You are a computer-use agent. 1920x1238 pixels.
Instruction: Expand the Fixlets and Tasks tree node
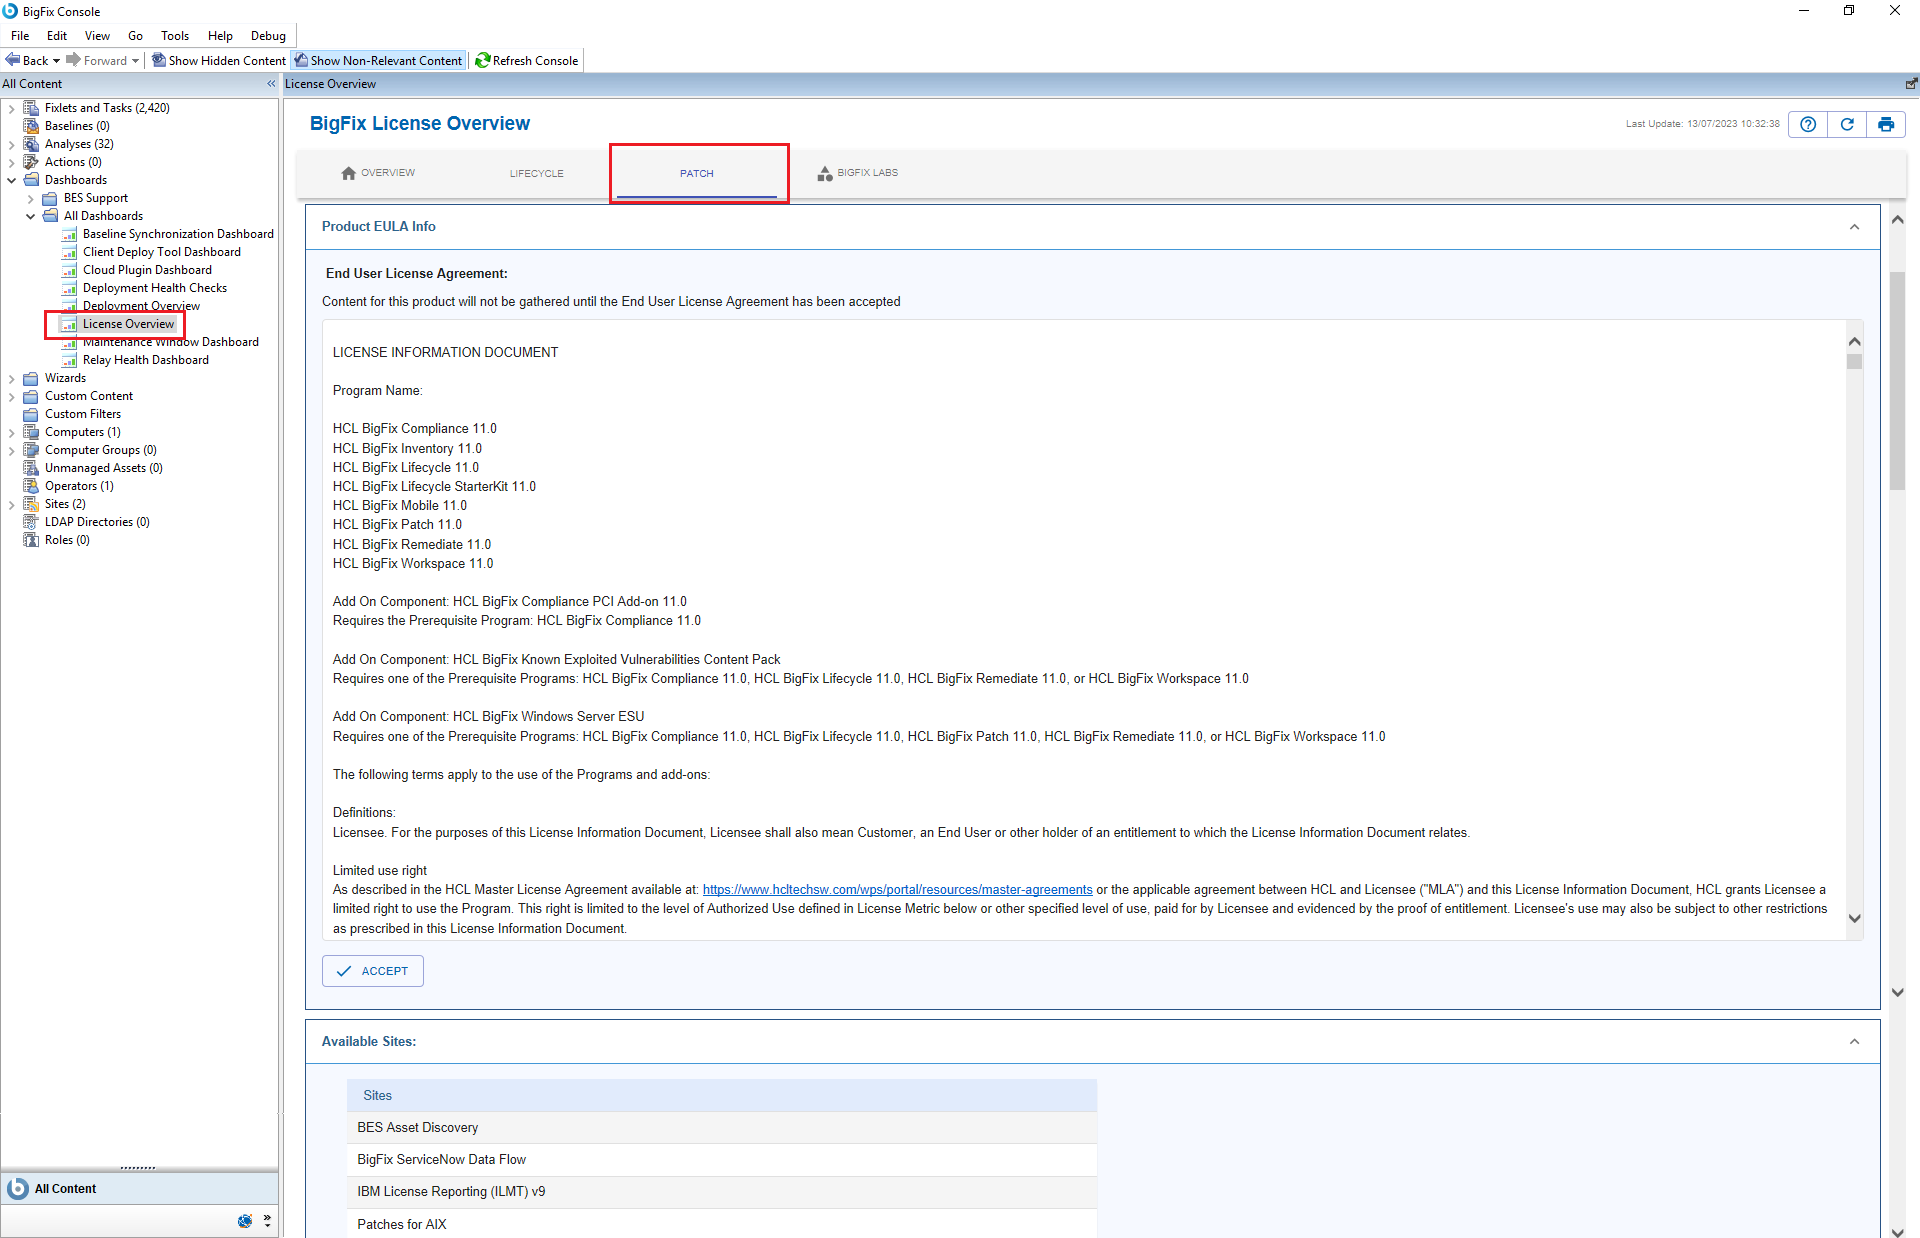(x=11, y=108)
